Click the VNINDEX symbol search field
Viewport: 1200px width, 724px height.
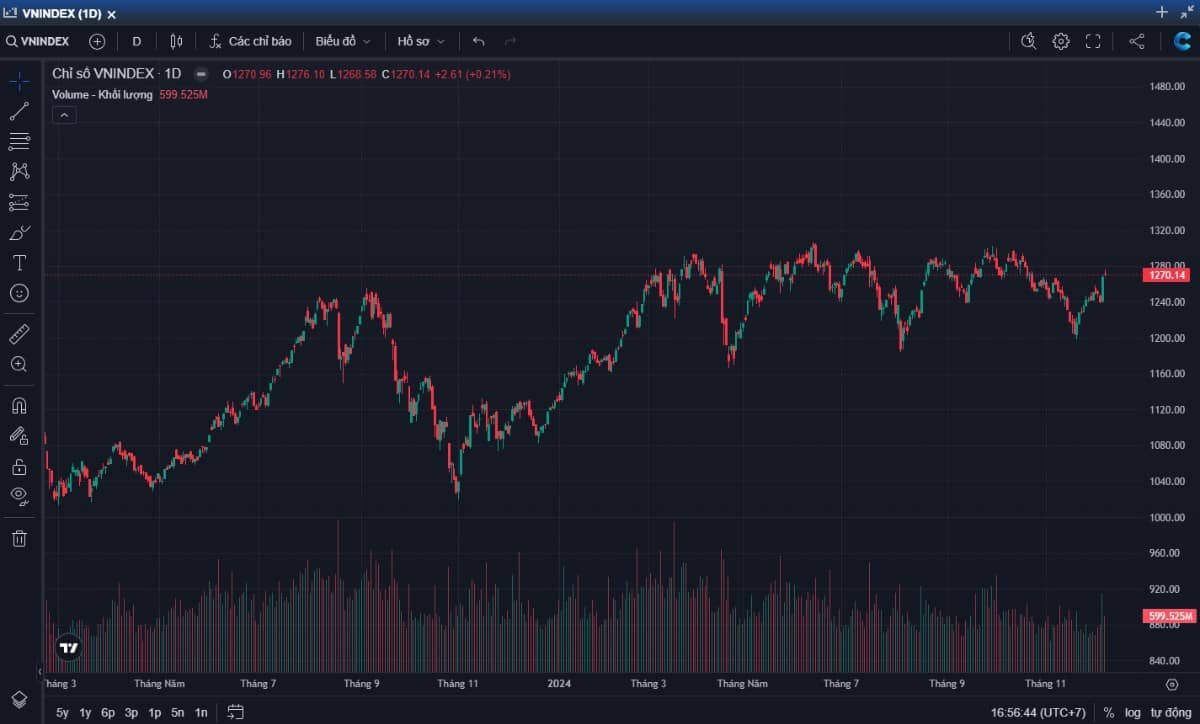tap(38, 41)
